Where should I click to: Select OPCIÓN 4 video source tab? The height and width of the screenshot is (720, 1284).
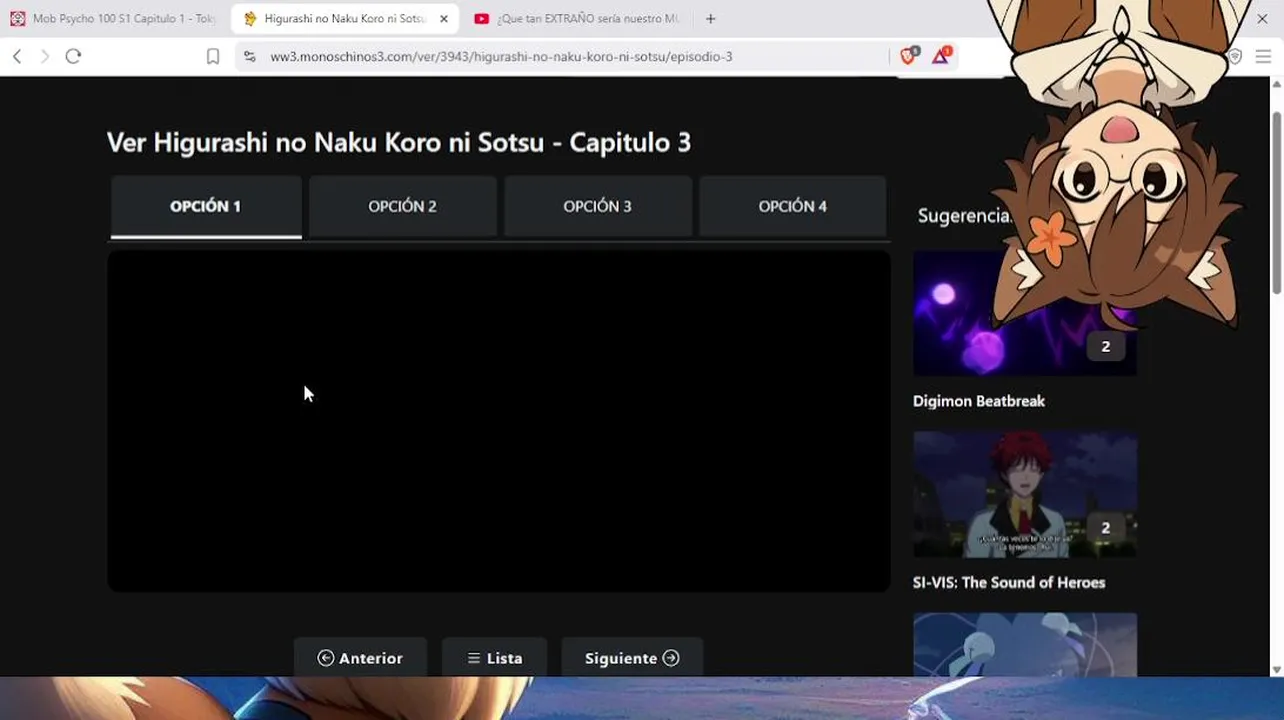point(792,206)
